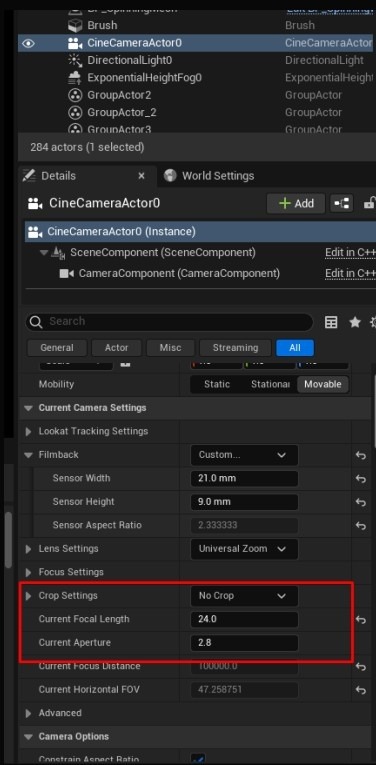The height and width of the screenshot is (765, 376).
Task: Set Mobility to Stationary
Action: [x=270, y=384]
